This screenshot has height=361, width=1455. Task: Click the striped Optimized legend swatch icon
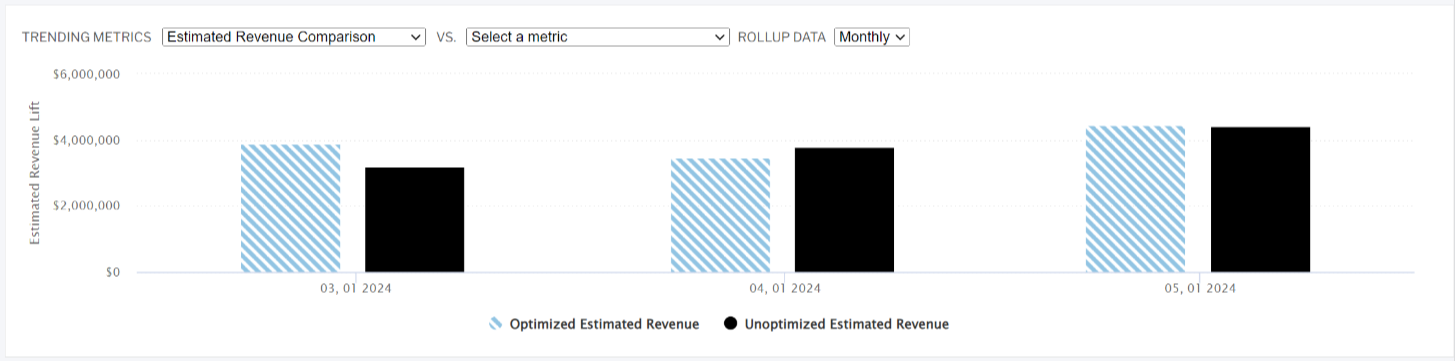495,324
